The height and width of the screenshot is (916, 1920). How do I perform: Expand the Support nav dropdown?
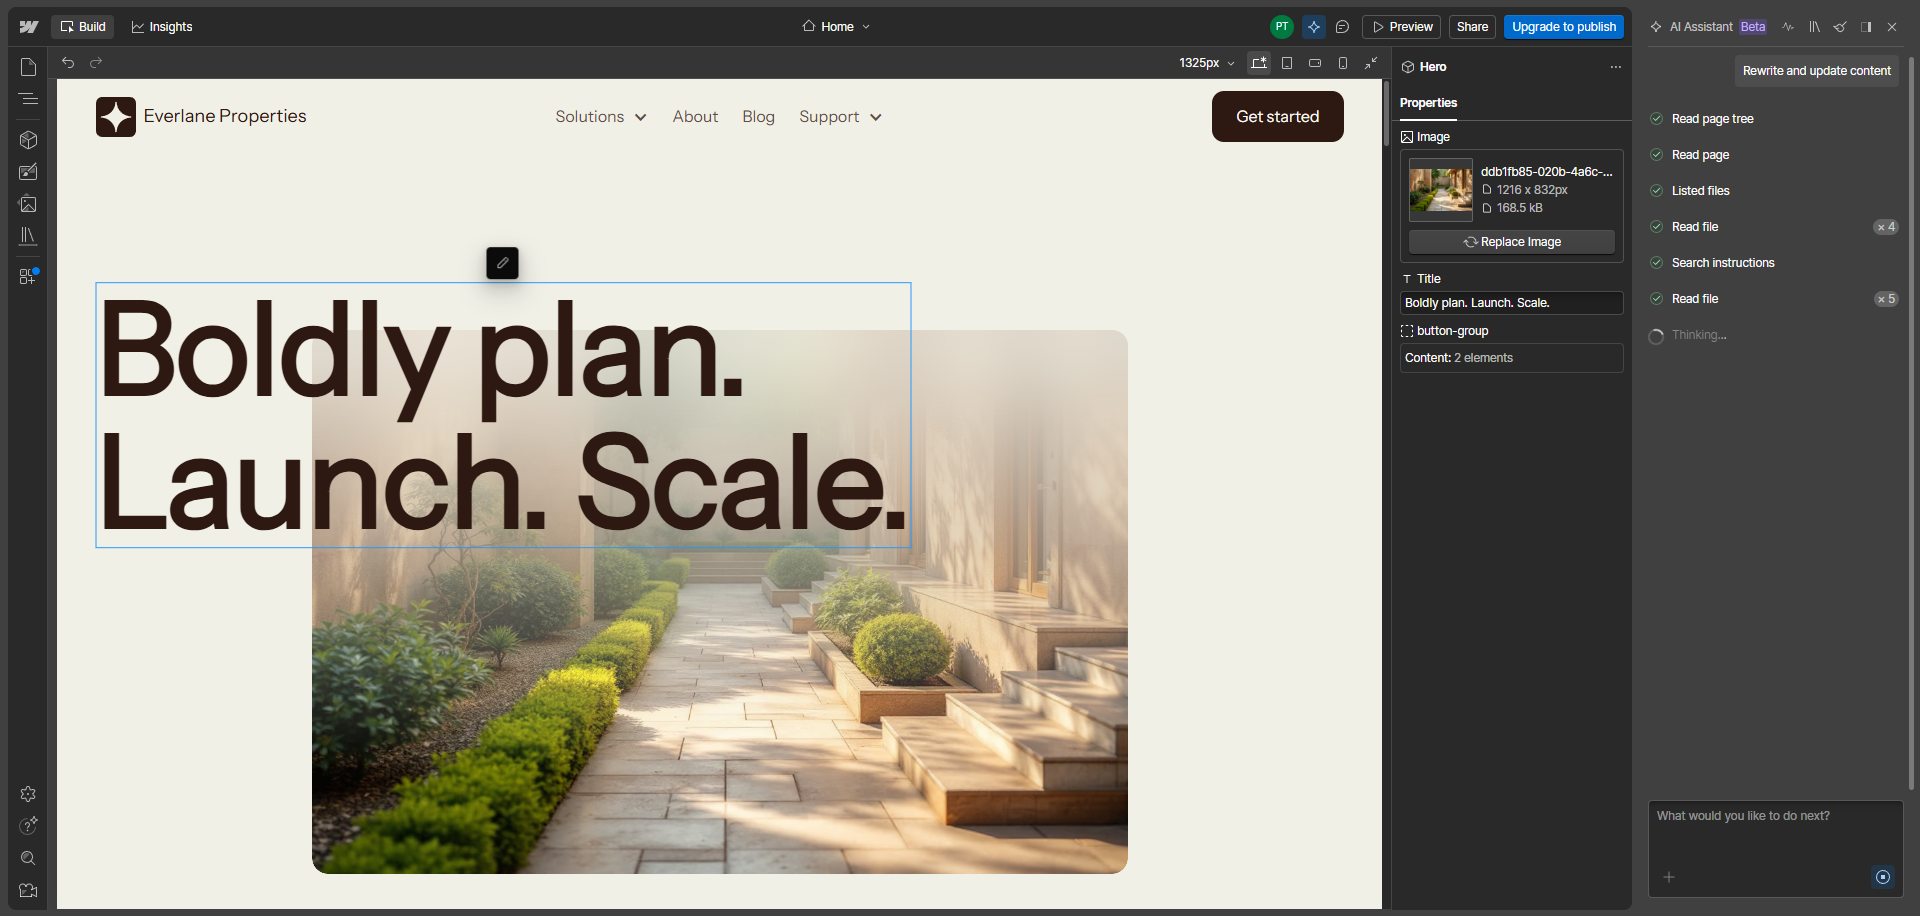840,117
